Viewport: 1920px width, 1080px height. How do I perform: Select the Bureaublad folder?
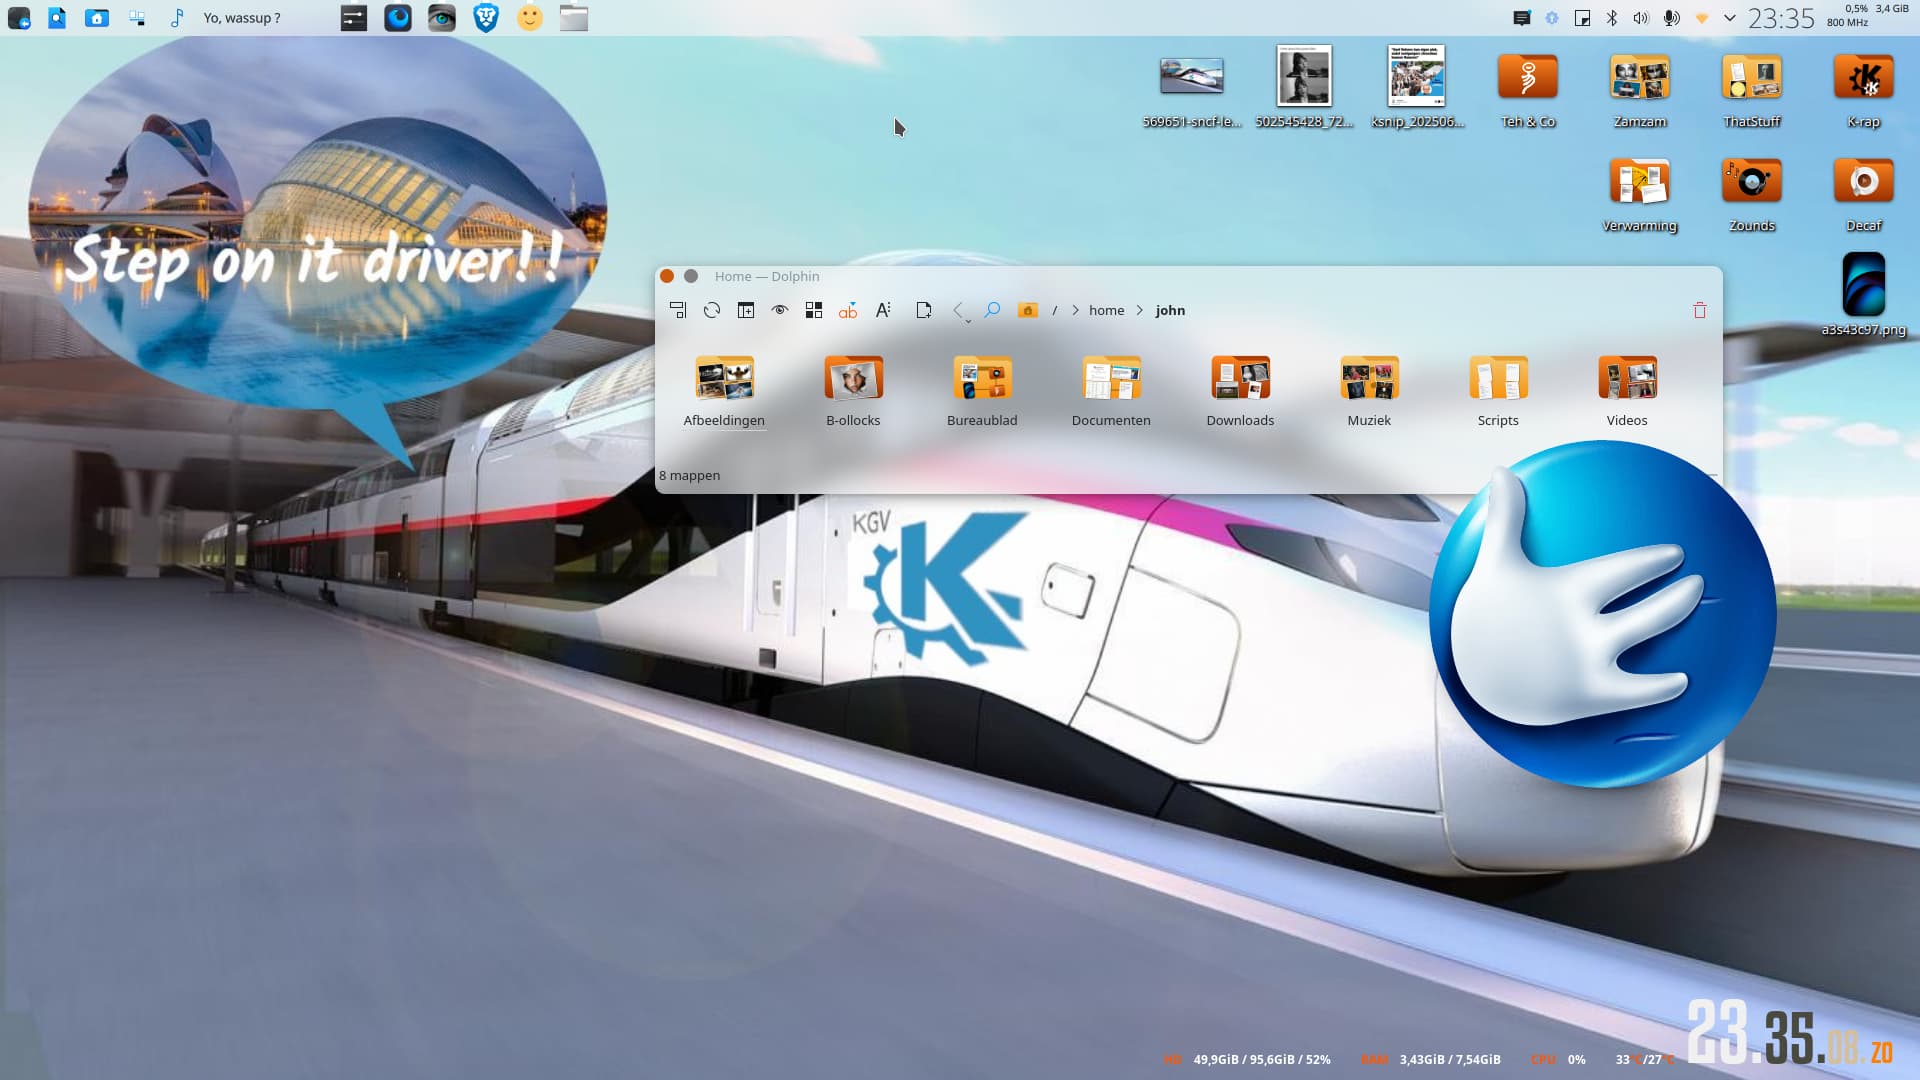[x=982, y=392]
